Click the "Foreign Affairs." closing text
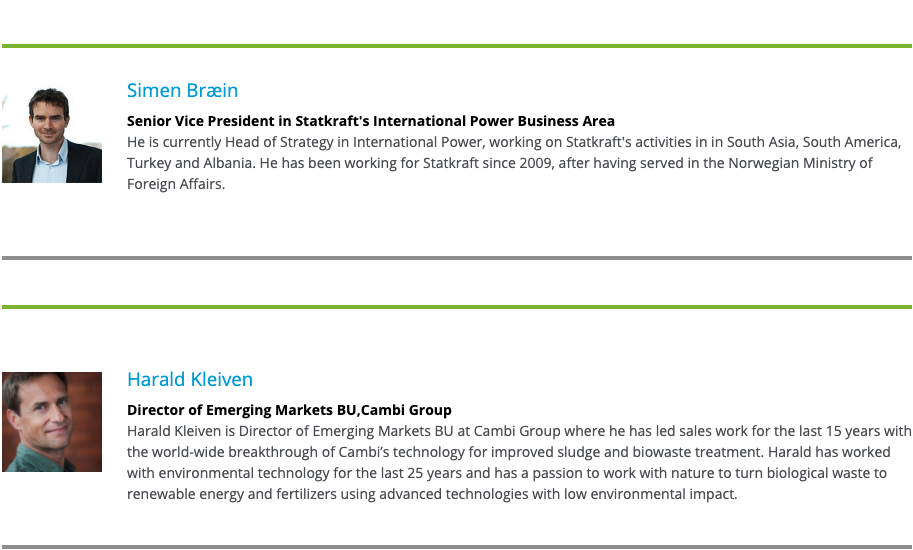Screen dimensions: 913x550 176,184
